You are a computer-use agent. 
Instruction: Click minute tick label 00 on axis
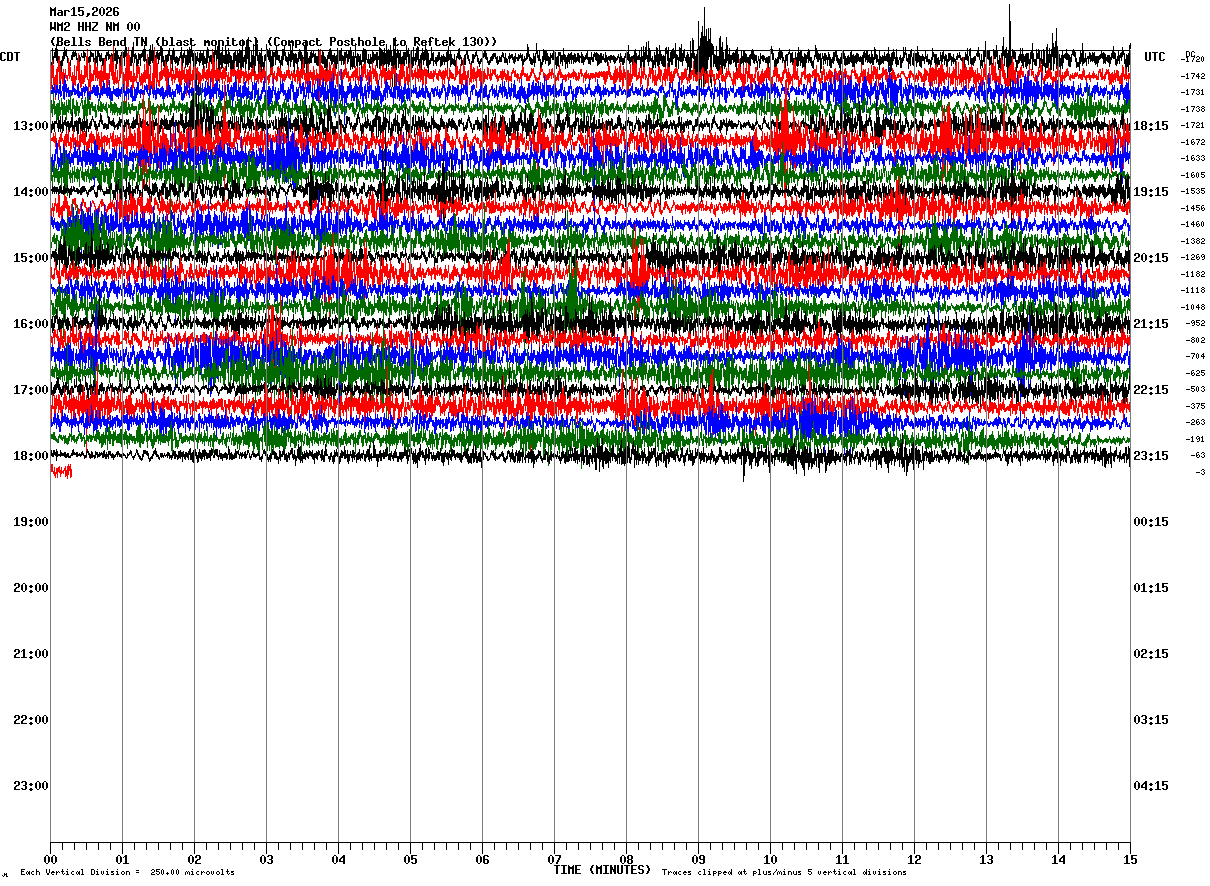click(x=50, y=859)
